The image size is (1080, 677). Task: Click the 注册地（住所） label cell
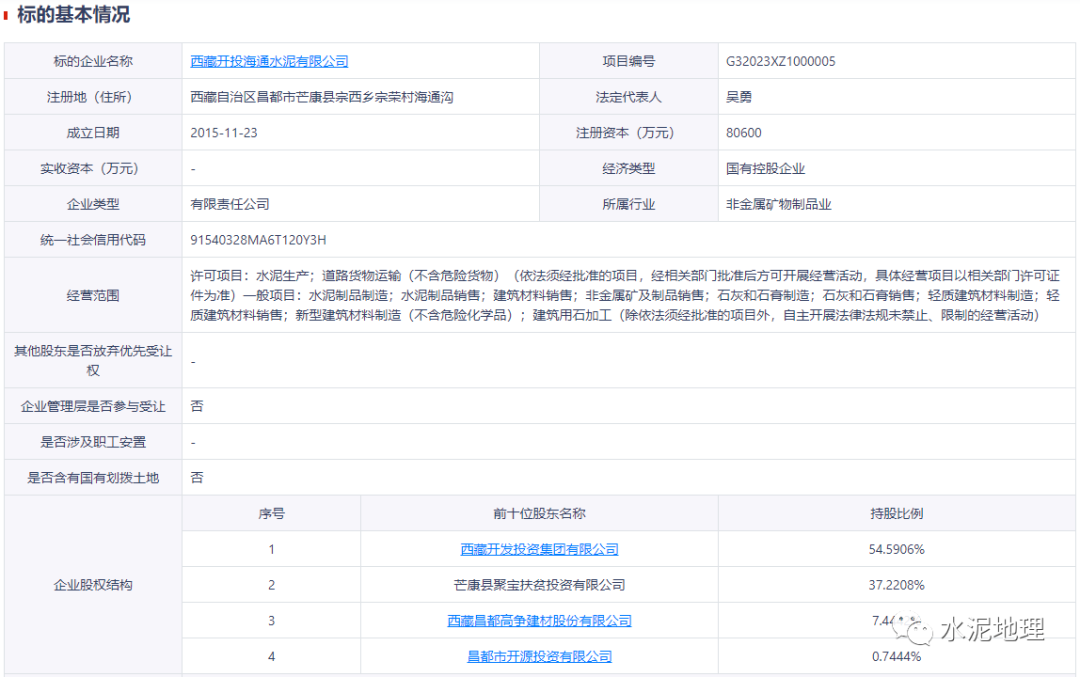point(93,97)
